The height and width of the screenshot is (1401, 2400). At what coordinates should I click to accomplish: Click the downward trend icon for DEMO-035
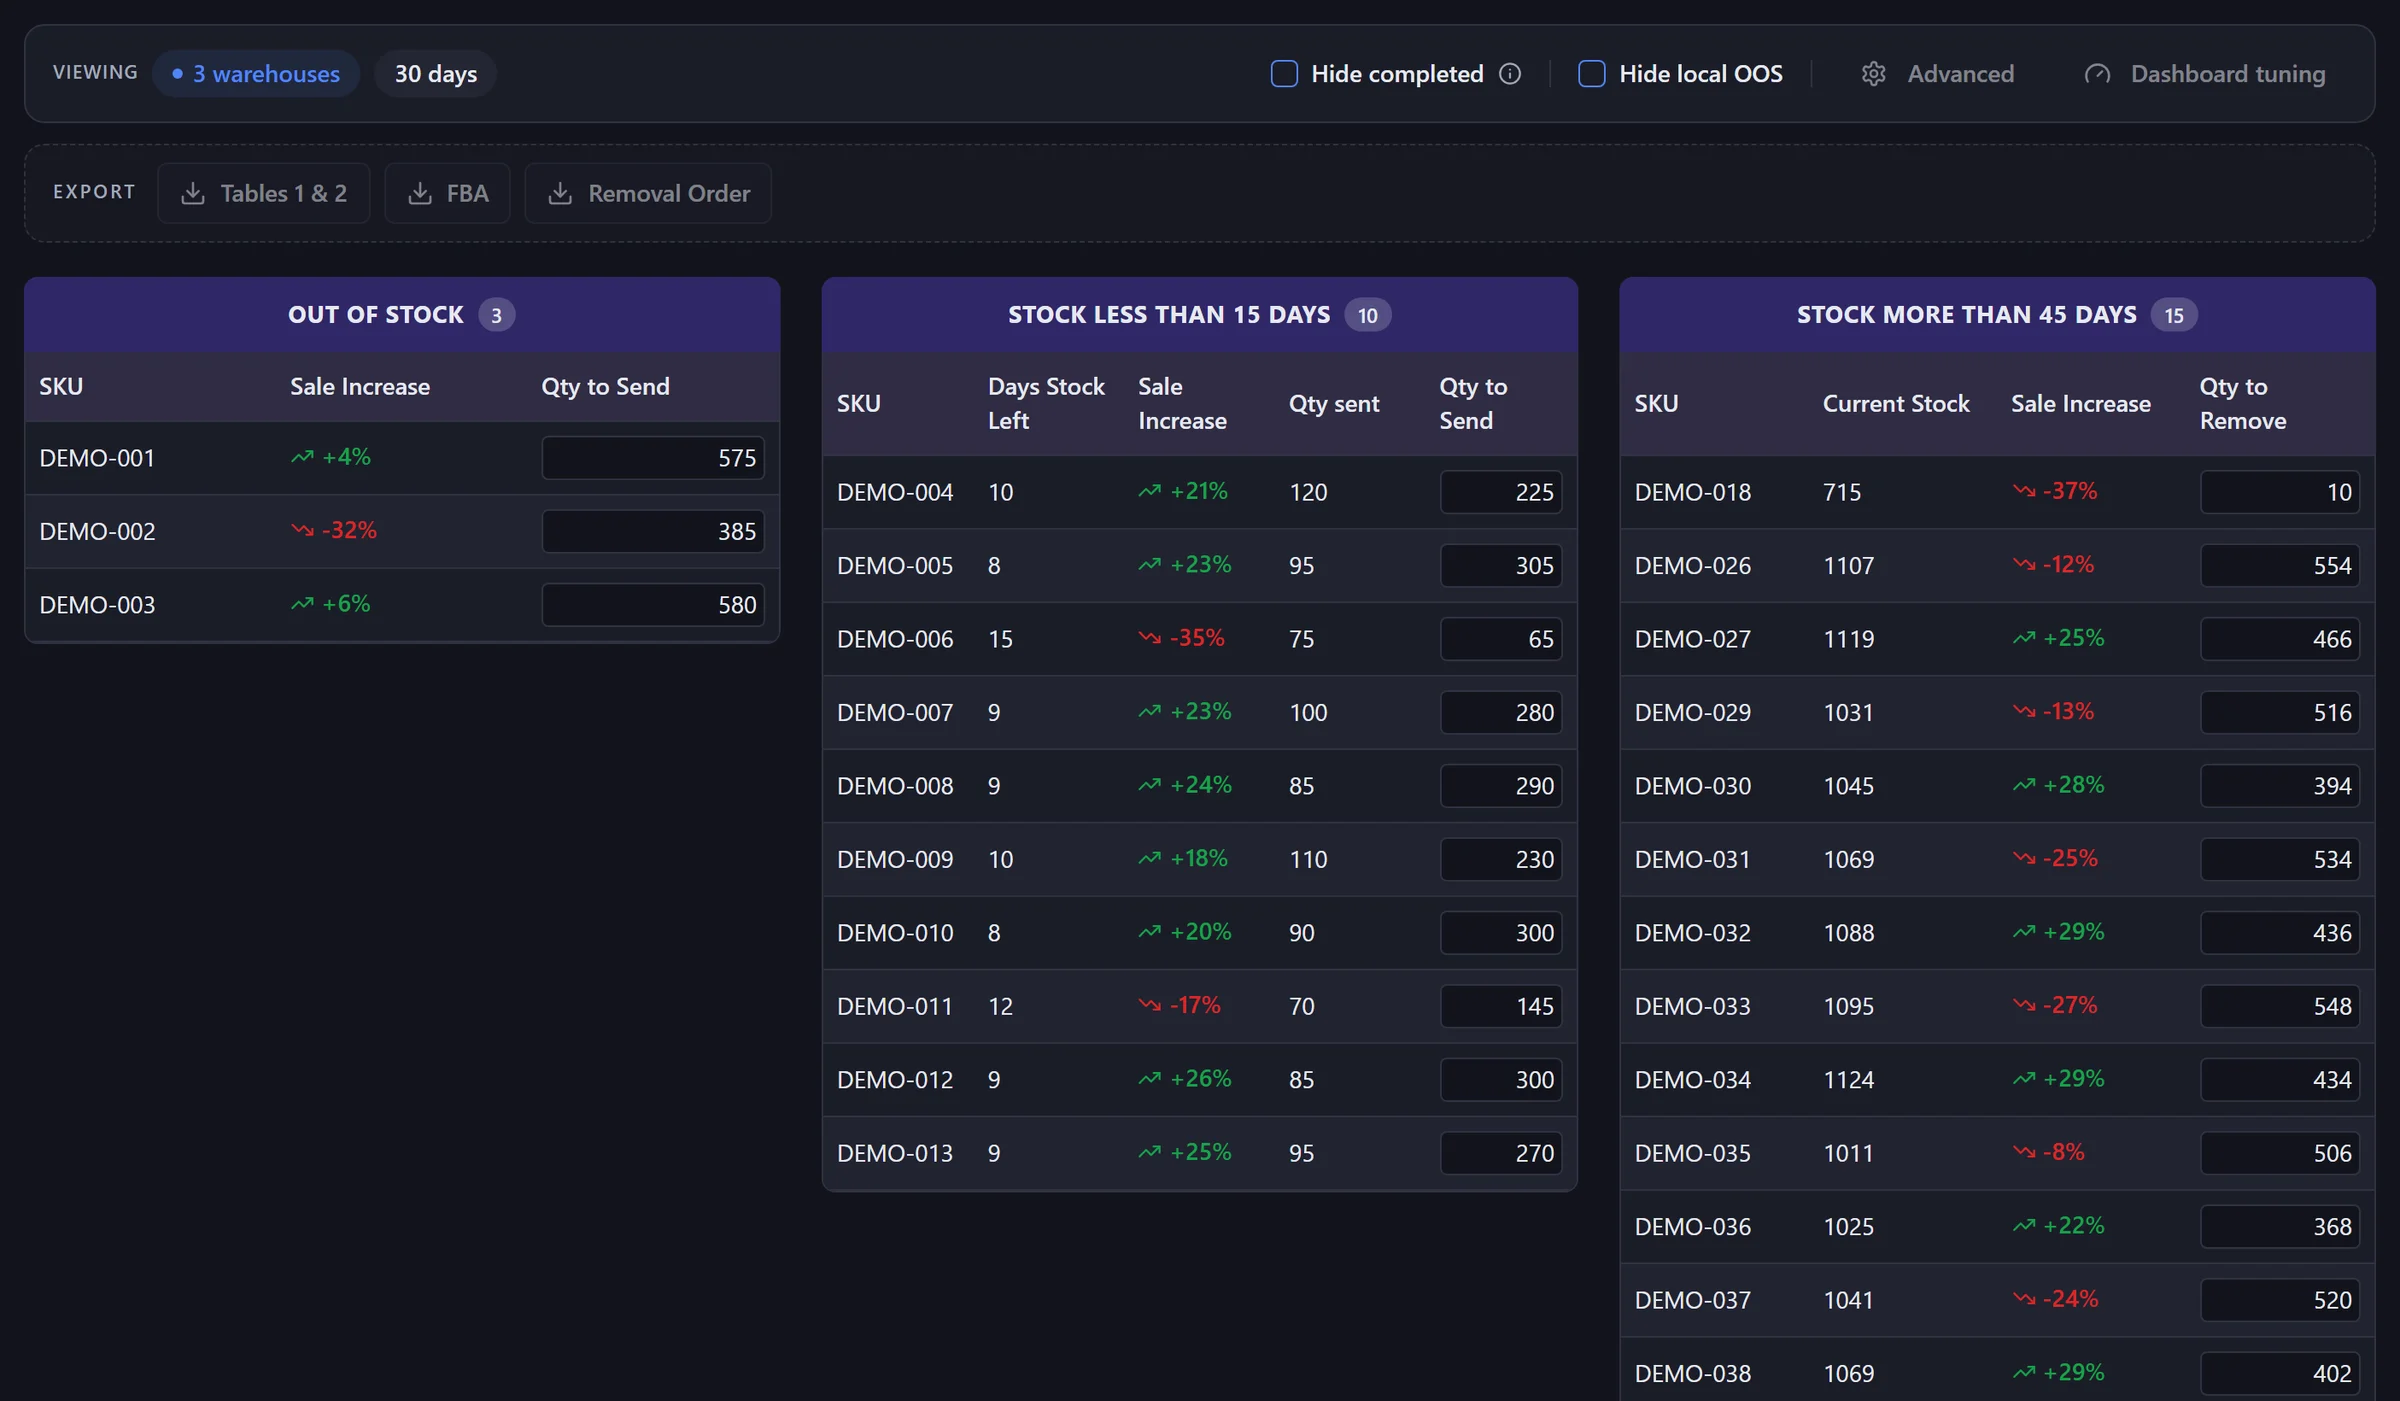[2024, 1152]
